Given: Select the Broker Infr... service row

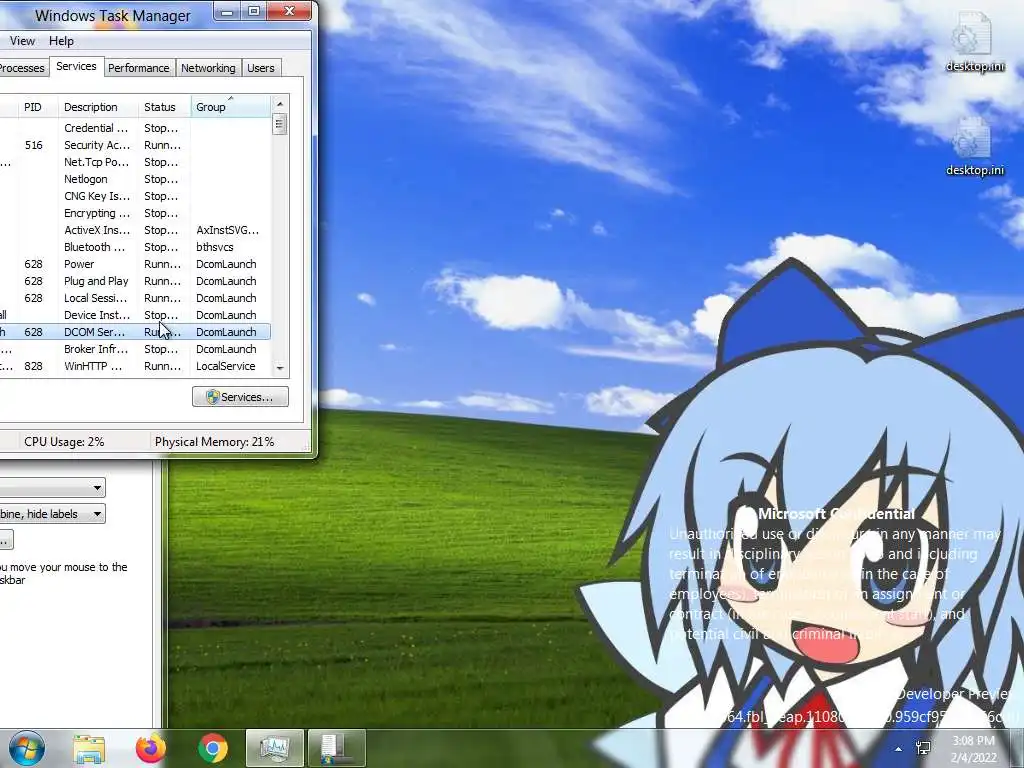Looking at the screenshot, I should [x=135, y=349].
